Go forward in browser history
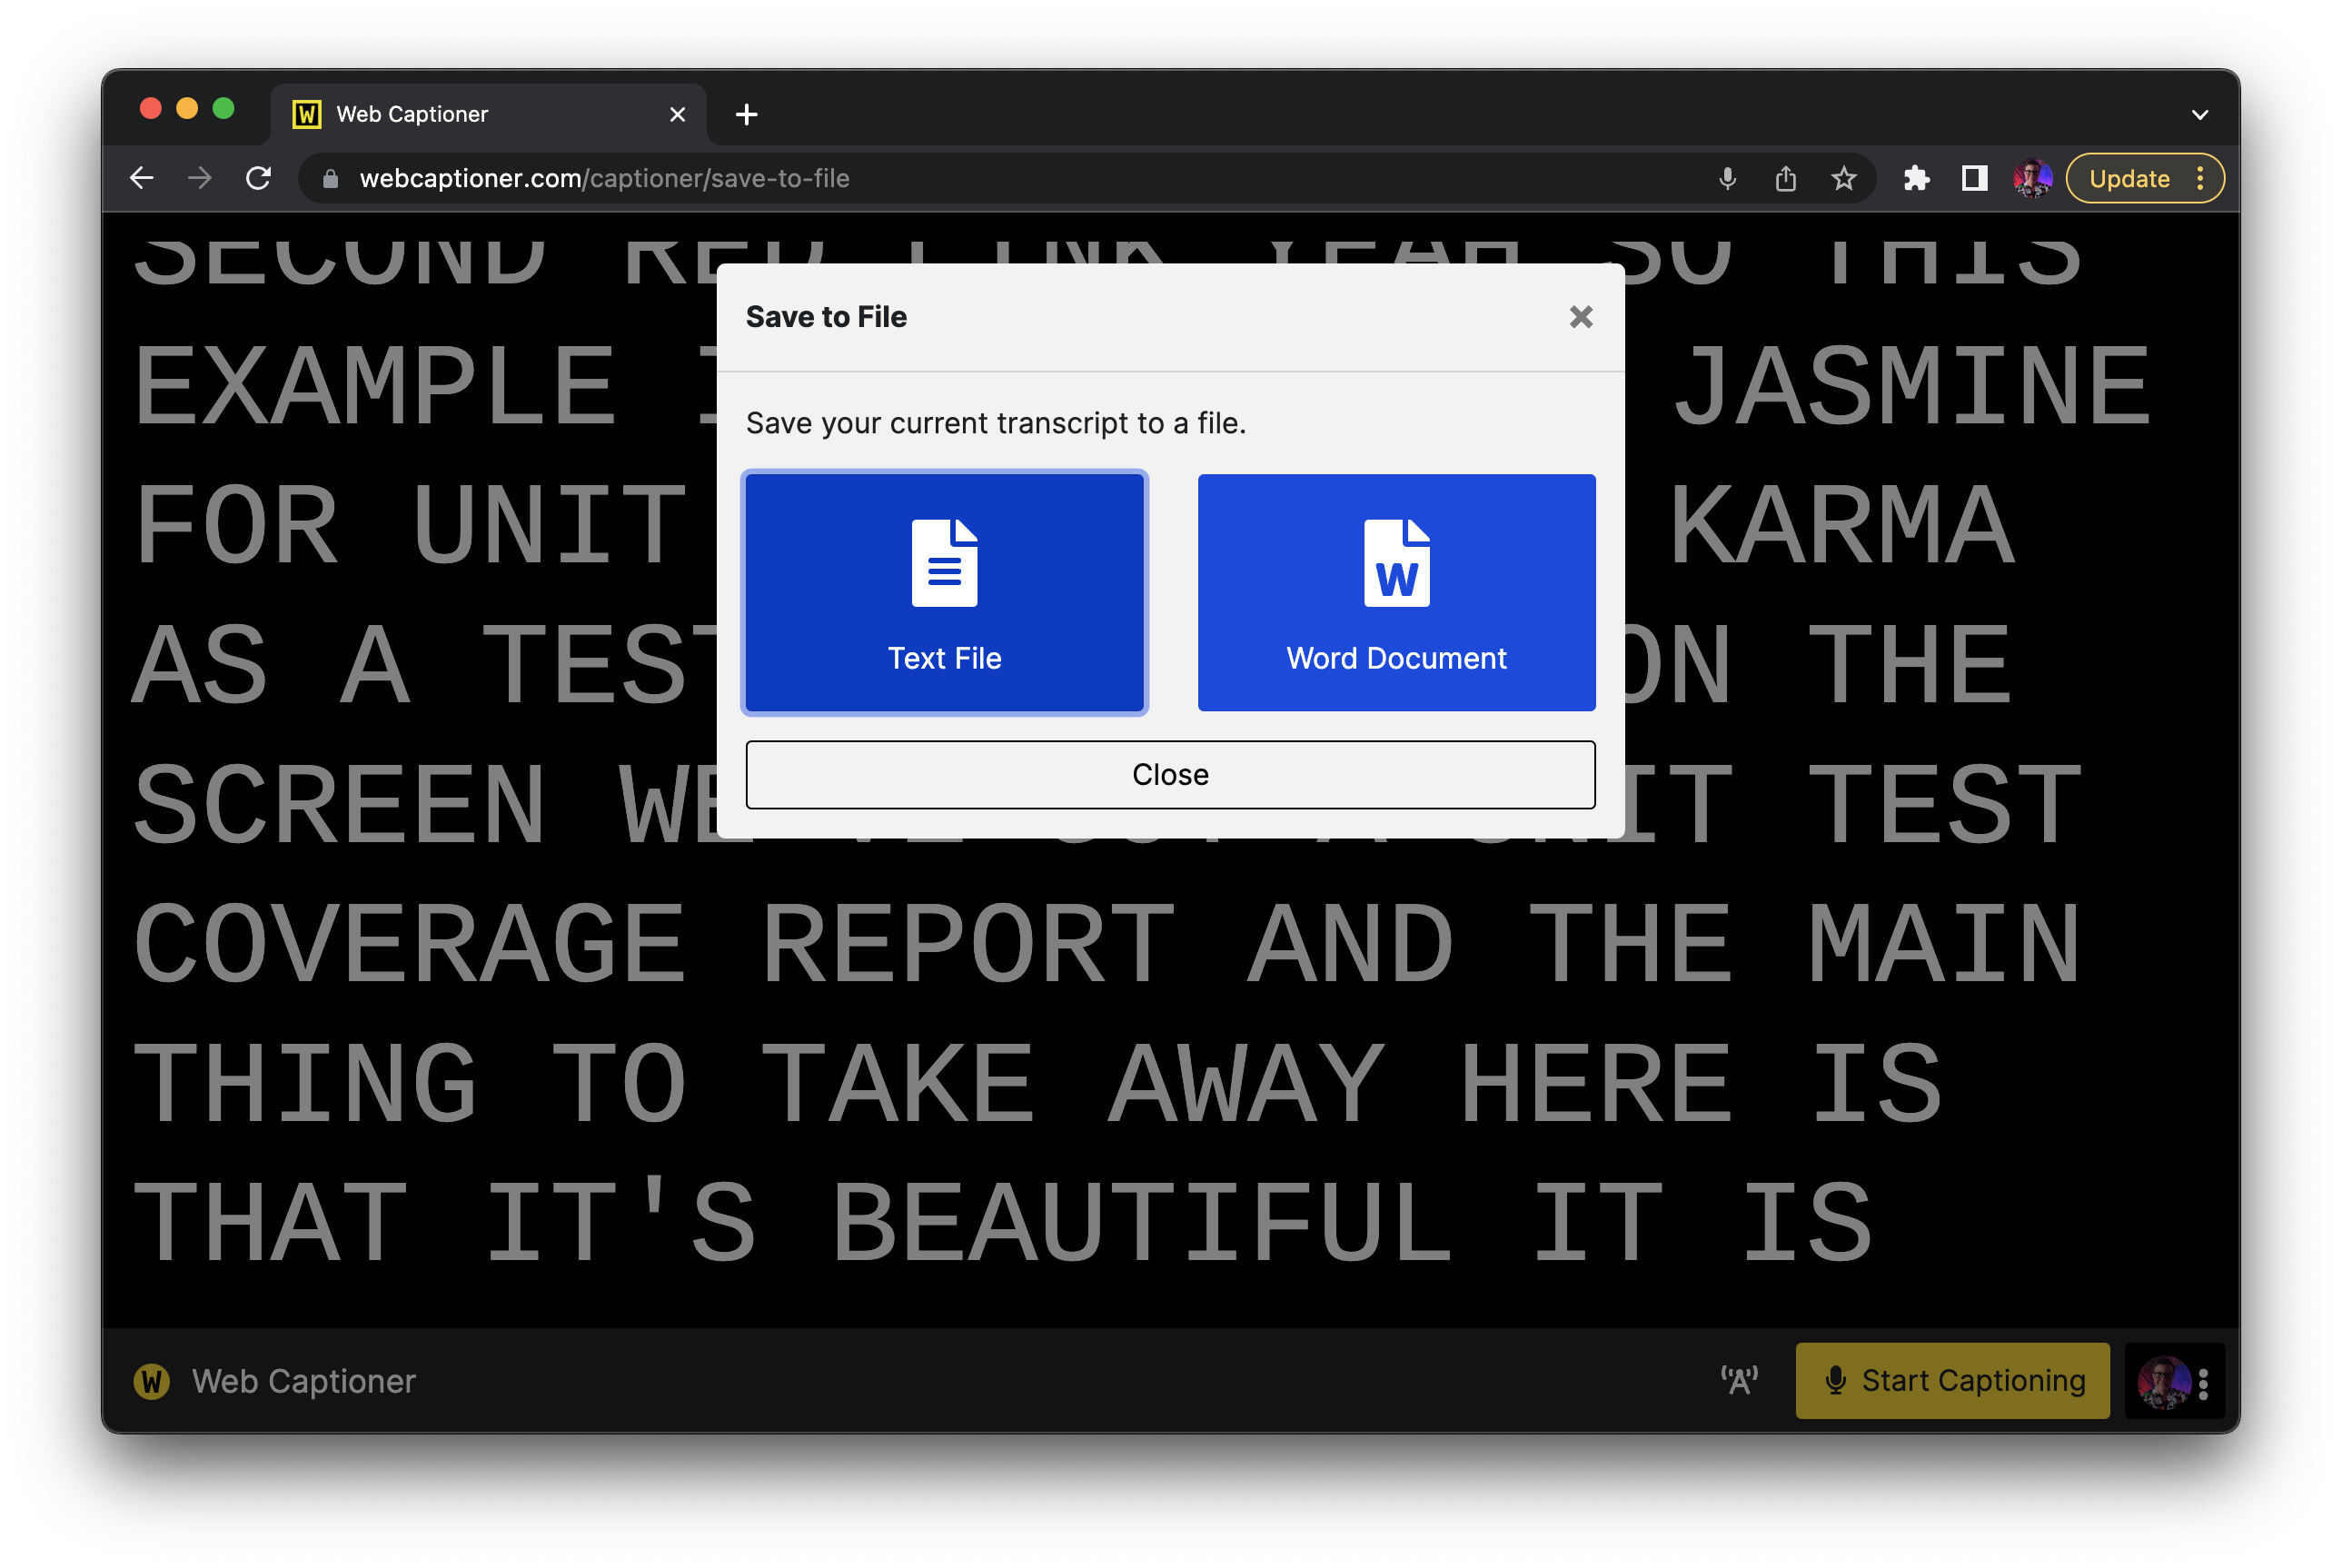The width and height of the screenshot is (2342, 1568). click(200, 178)
